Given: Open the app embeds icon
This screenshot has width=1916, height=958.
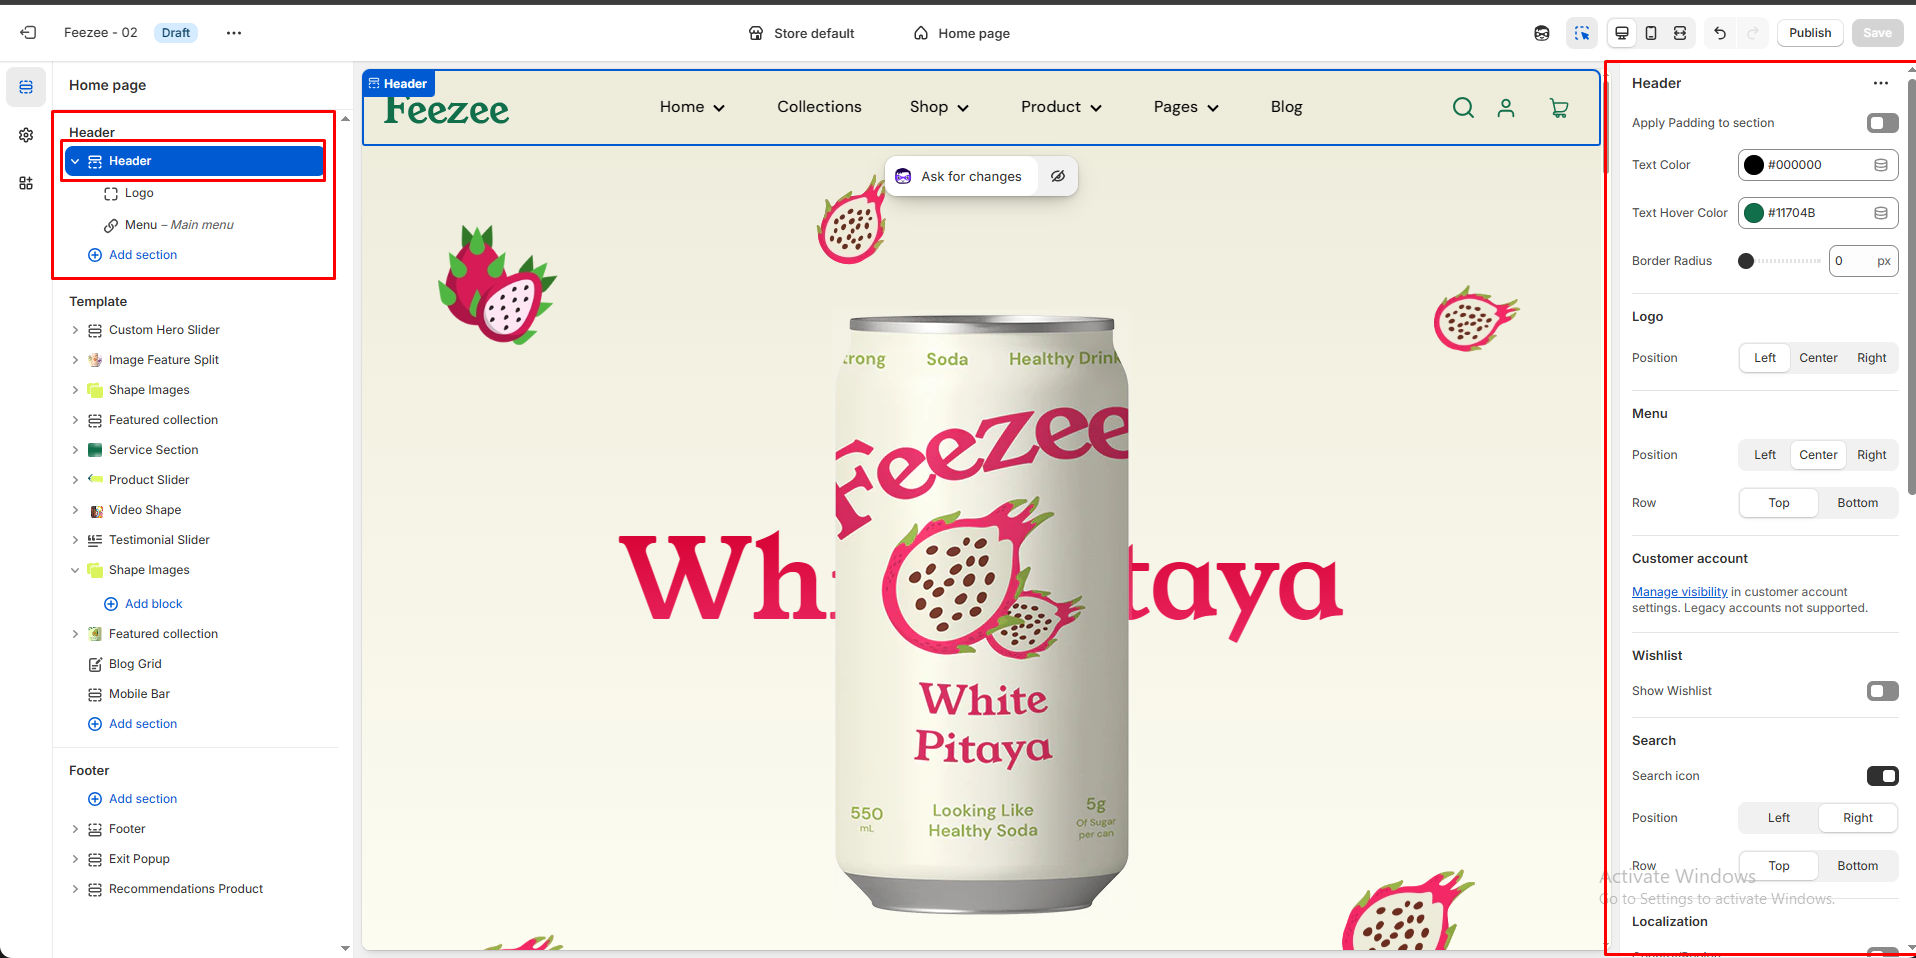Looking at the screenshot, I should [x=26, y=183].
